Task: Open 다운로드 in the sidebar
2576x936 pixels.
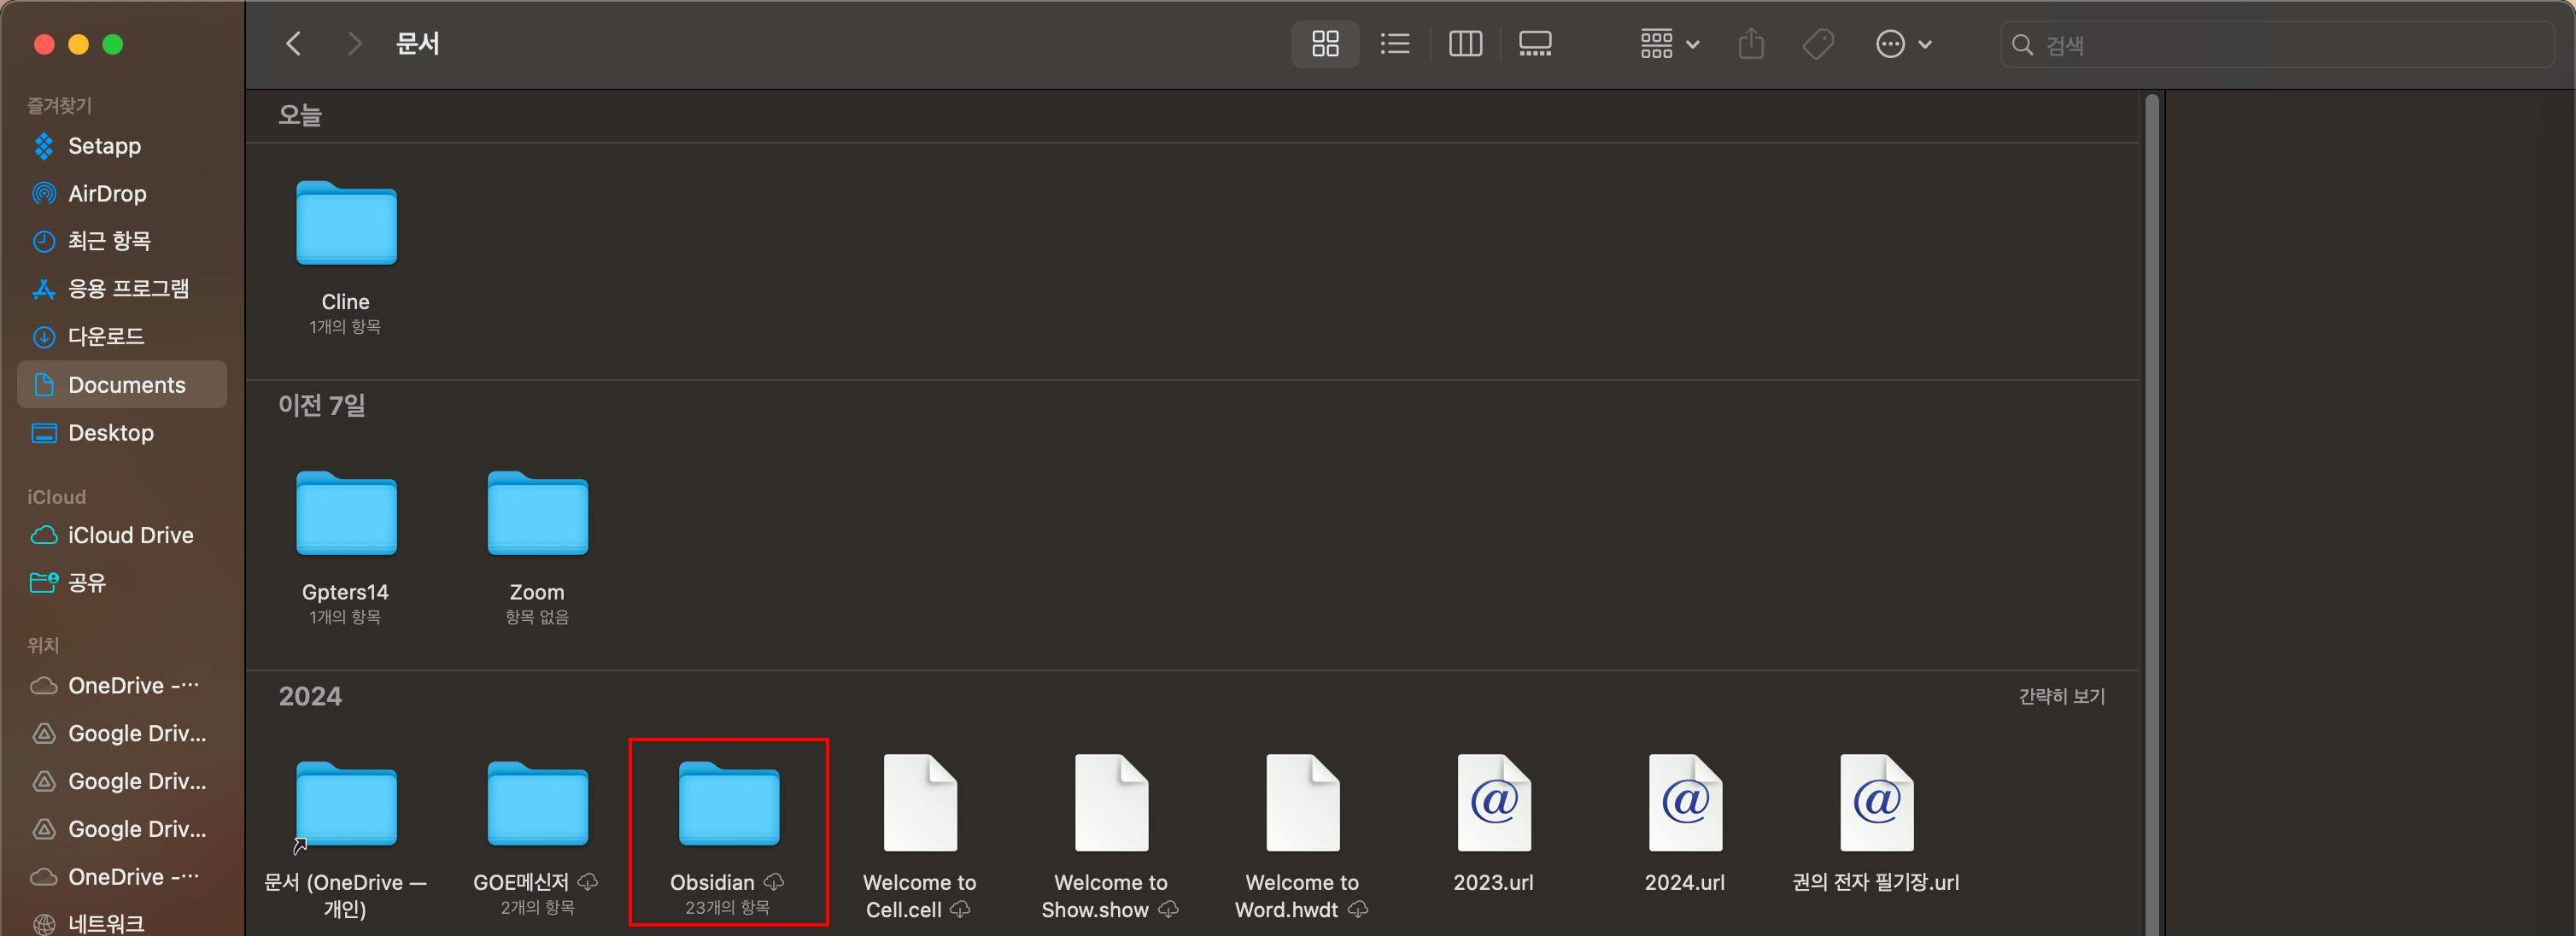Action: tap(105, 337)
